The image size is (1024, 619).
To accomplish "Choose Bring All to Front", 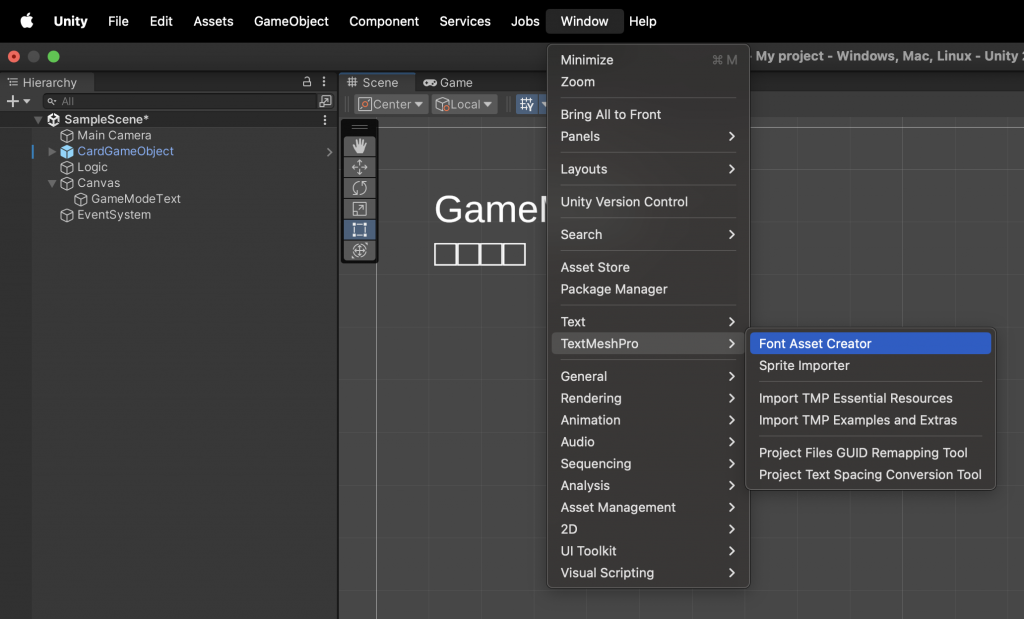I will 648,114.
